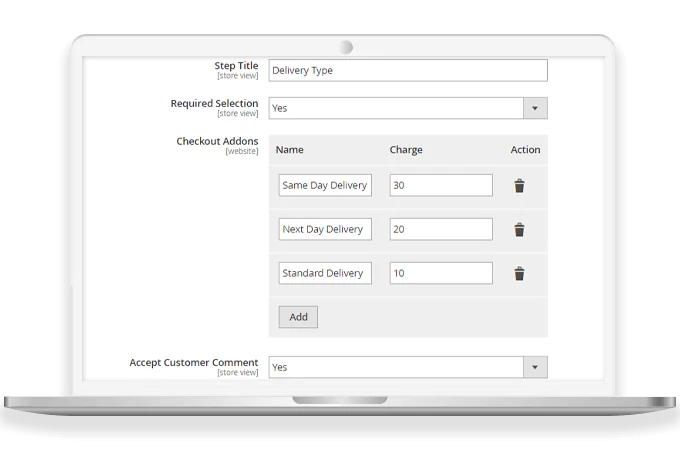Click the Accept Customer Comment label
The width and height of the screenshot is (680, 450).
(x=194, y=362)
